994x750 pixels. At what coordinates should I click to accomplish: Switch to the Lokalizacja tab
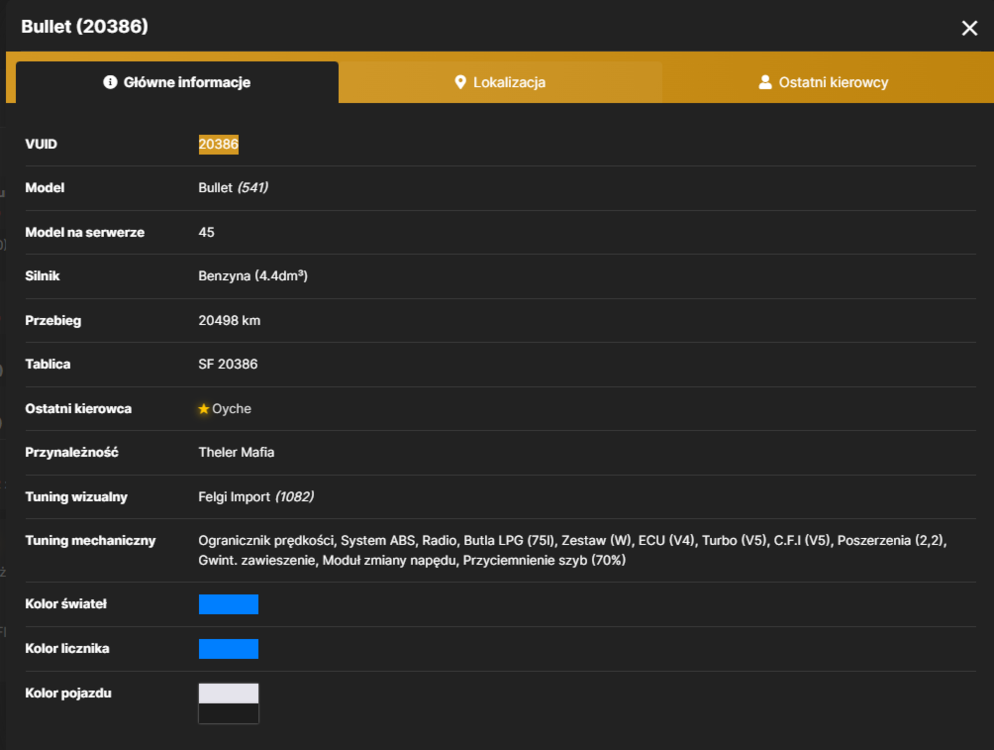(500, 82)
